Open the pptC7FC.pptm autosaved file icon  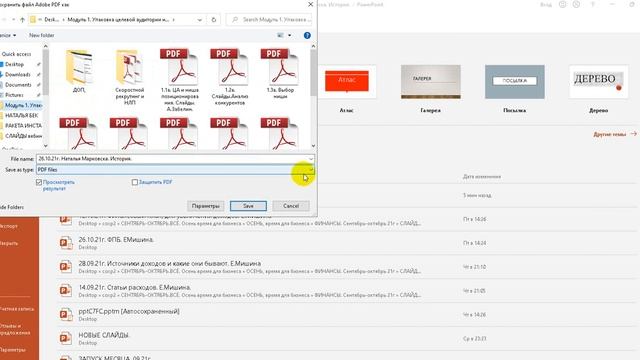[x=66, y=315]
